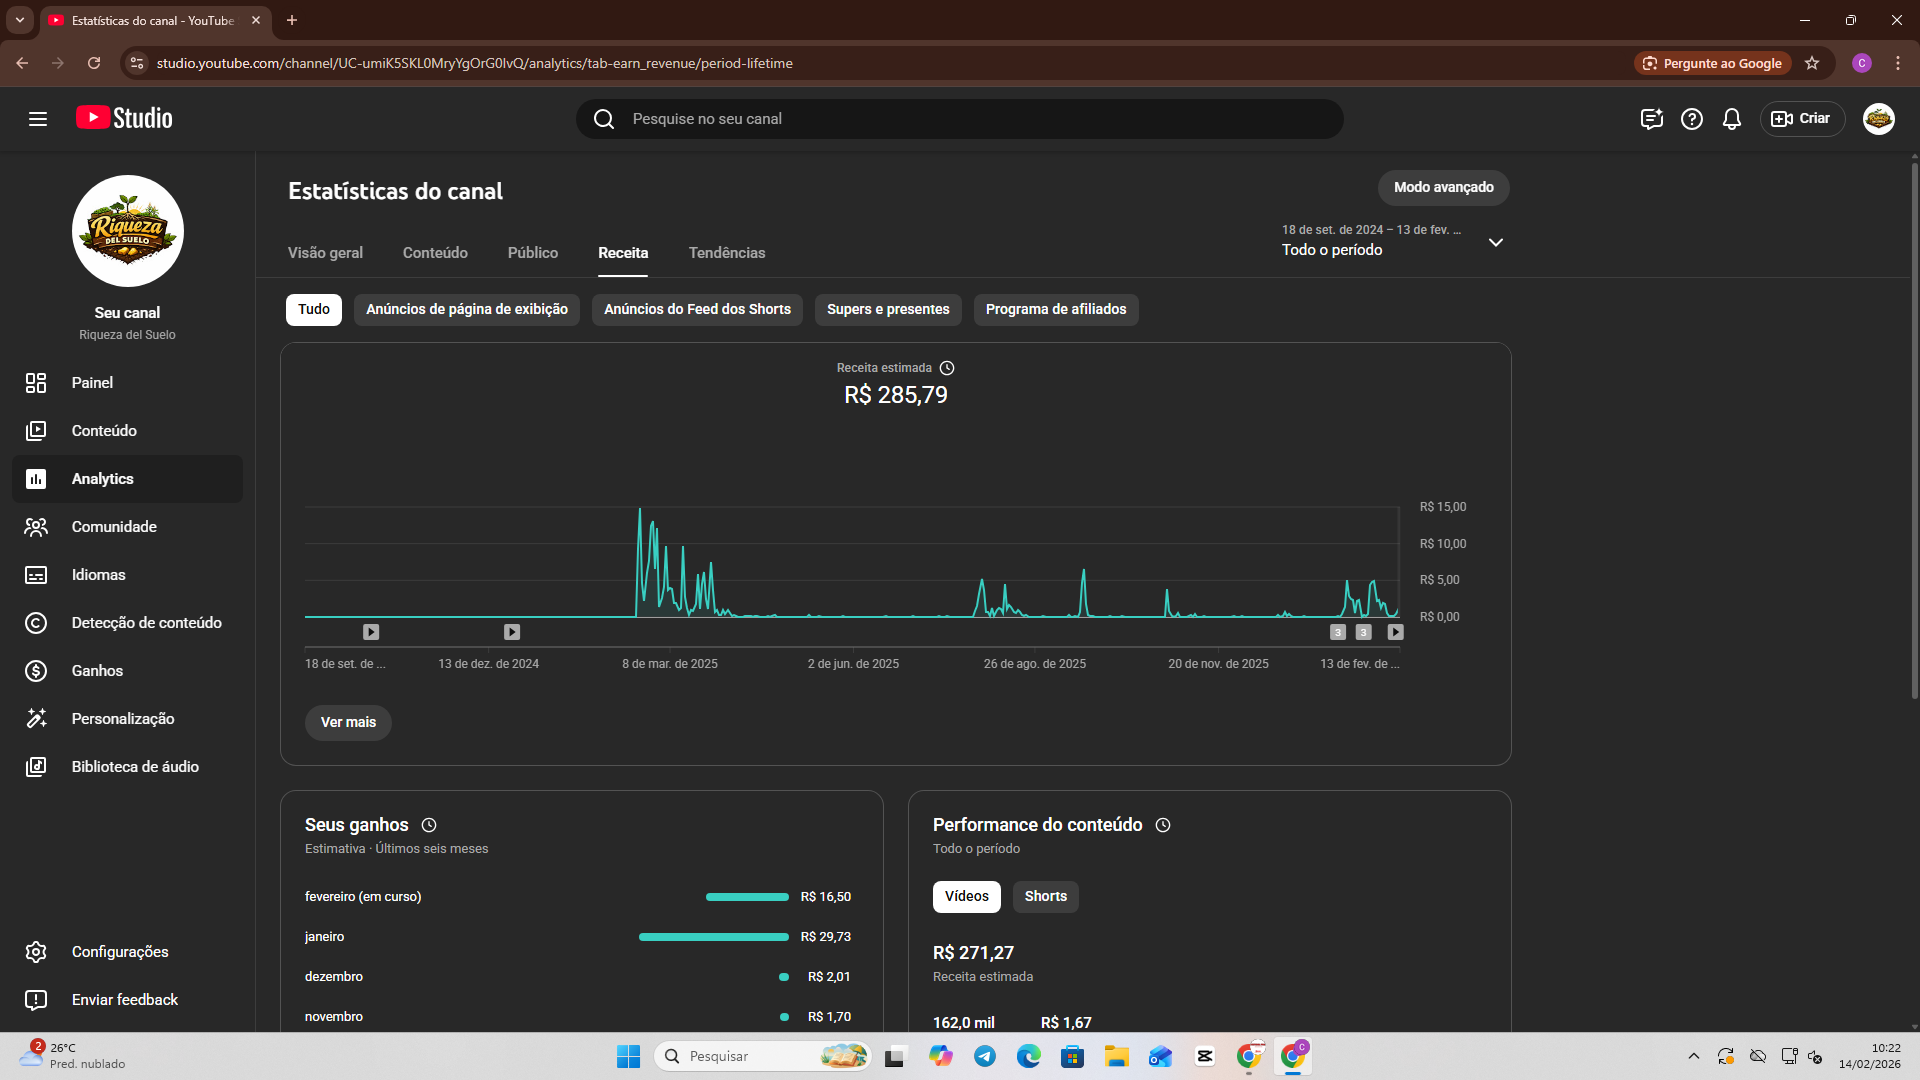1920x1080 pixels.
Task: Expand chart details with Ver mais
Action: click(348, 723)
